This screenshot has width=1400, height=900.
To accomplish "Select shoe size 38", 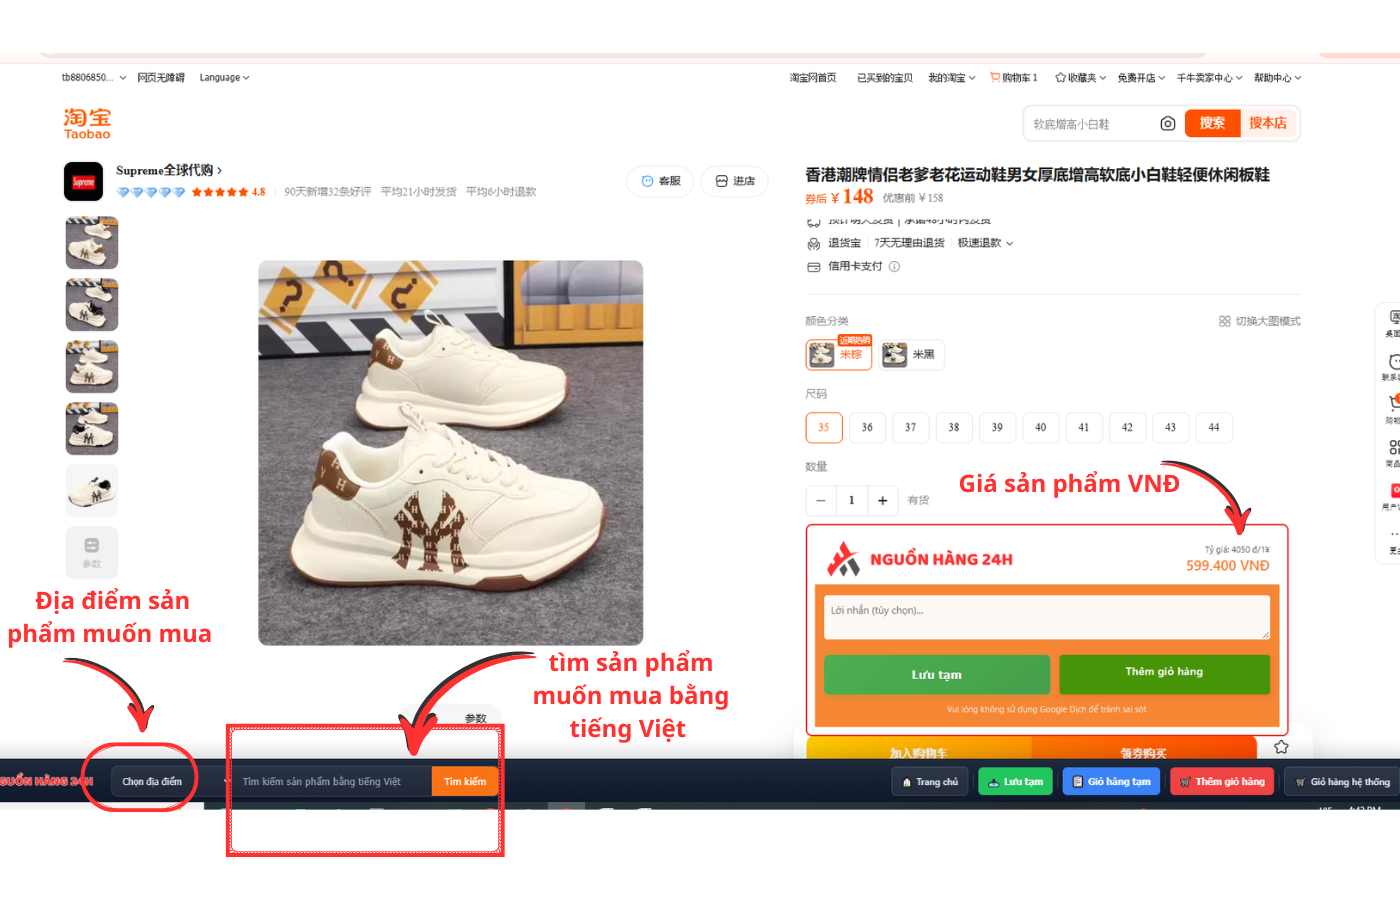I will coord(954,427).
